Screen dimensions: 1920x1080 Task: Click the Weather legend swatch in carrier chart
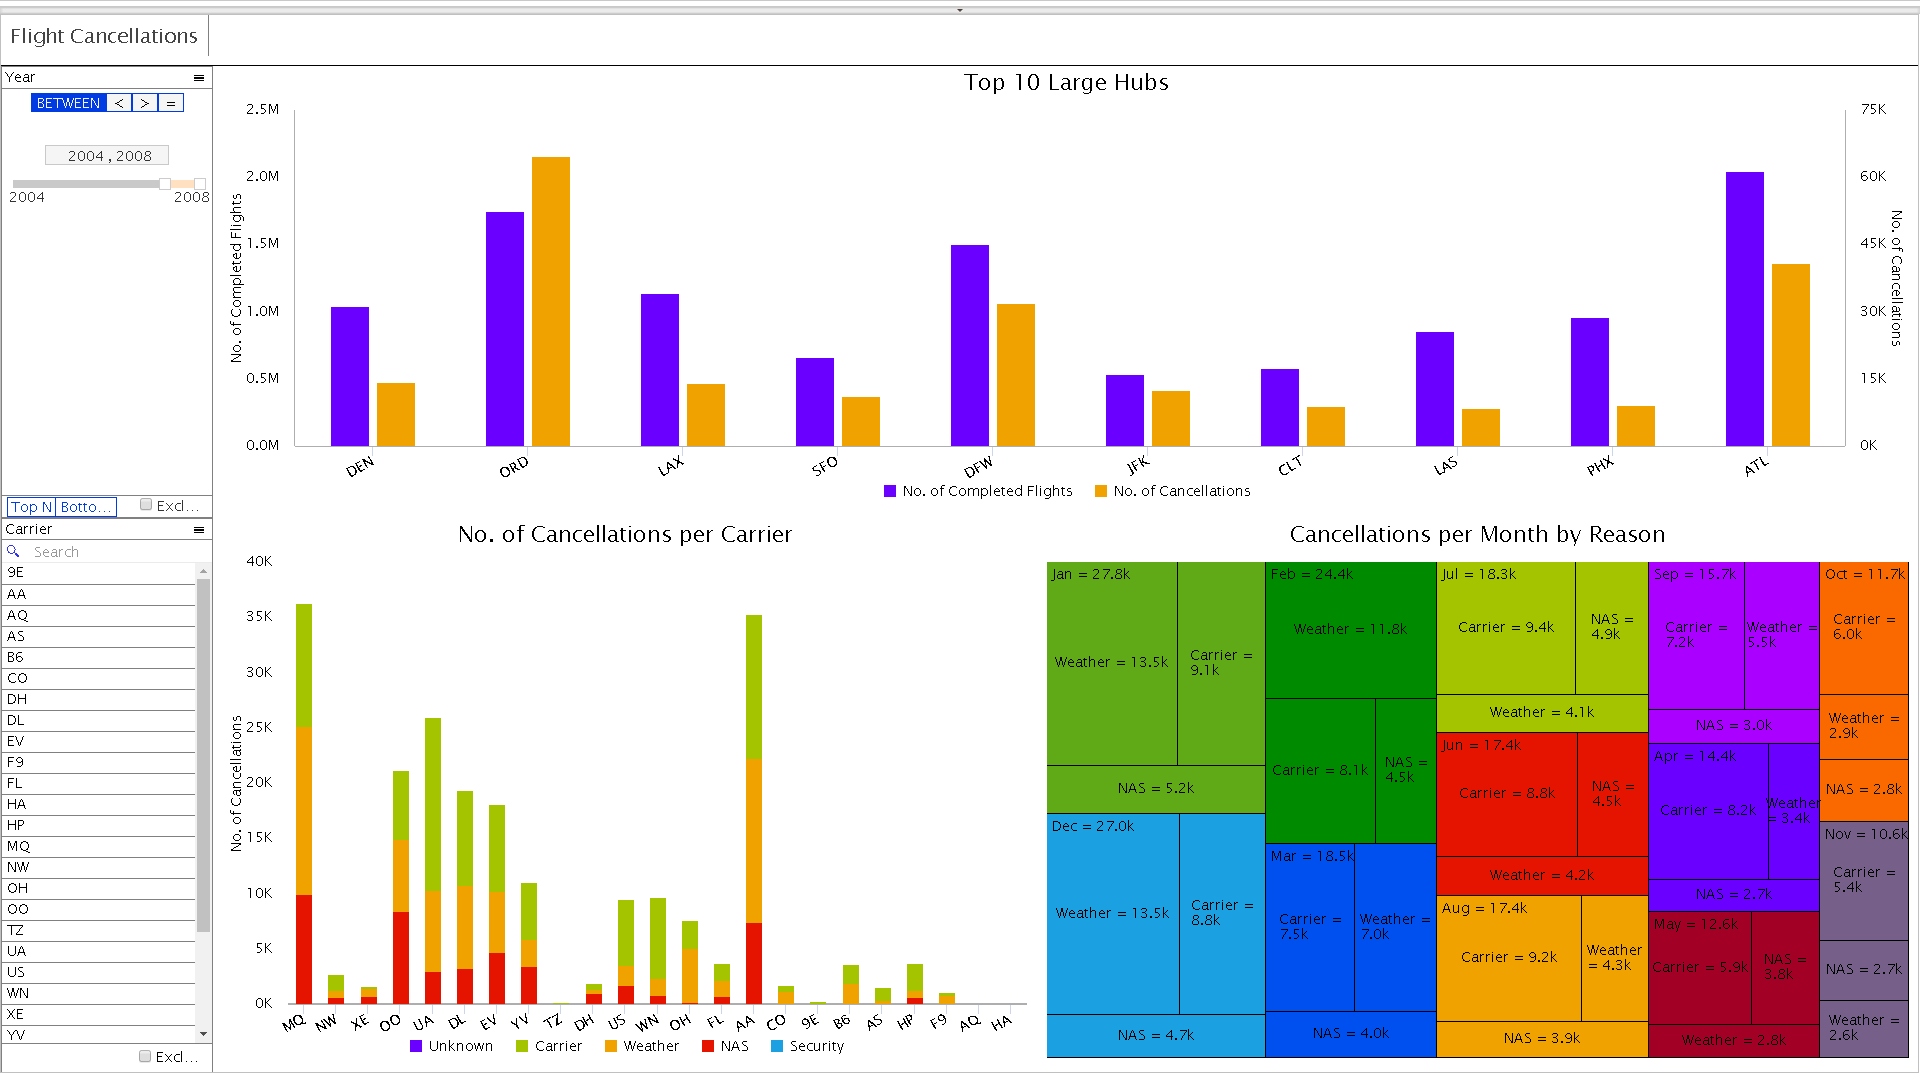click(x=611, y=1046)
